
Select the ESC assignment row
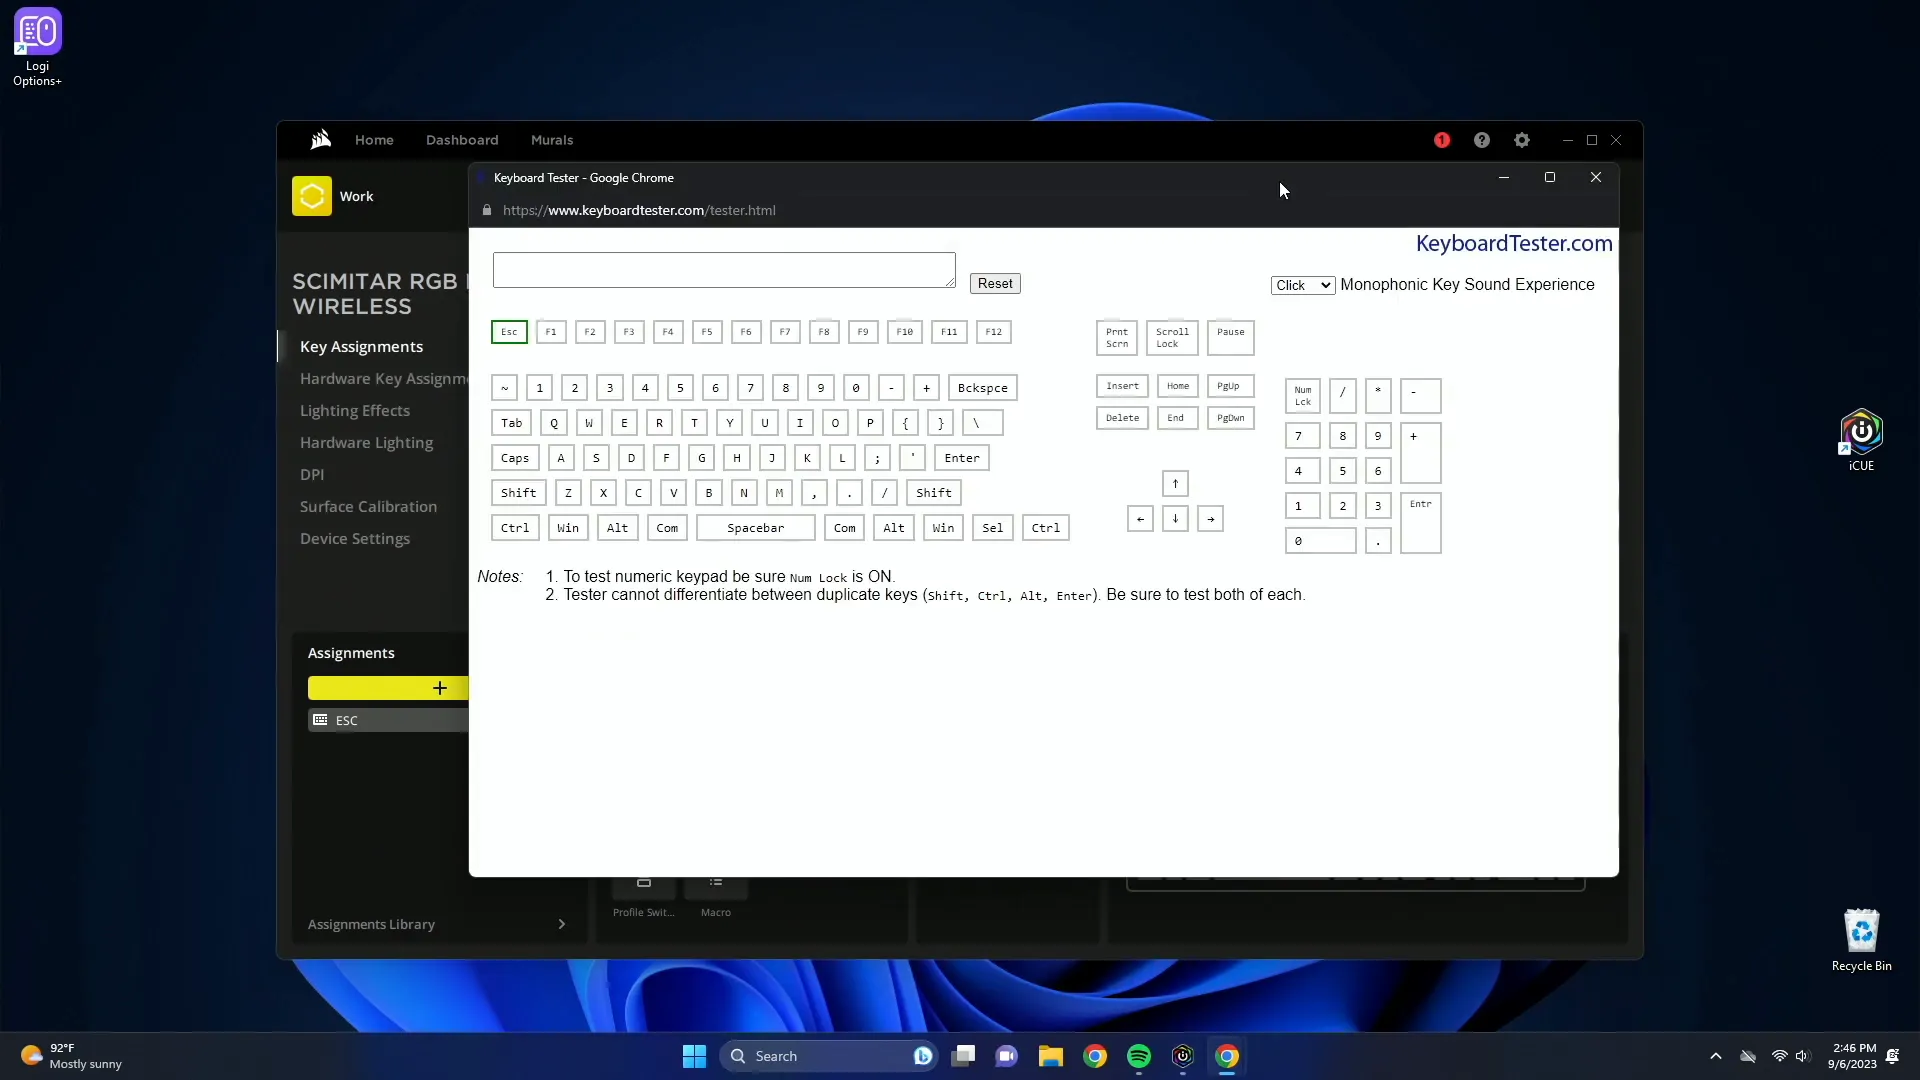pos(388,720)
